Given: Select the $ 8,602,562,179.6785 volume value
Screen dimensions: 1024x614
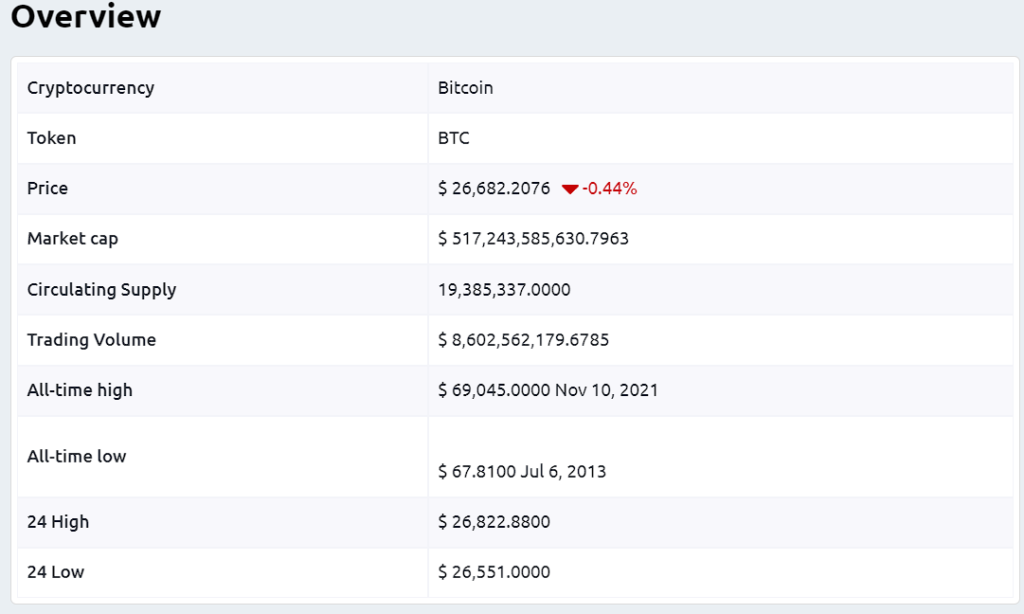Looking at the screenshot, I should 523,340.
